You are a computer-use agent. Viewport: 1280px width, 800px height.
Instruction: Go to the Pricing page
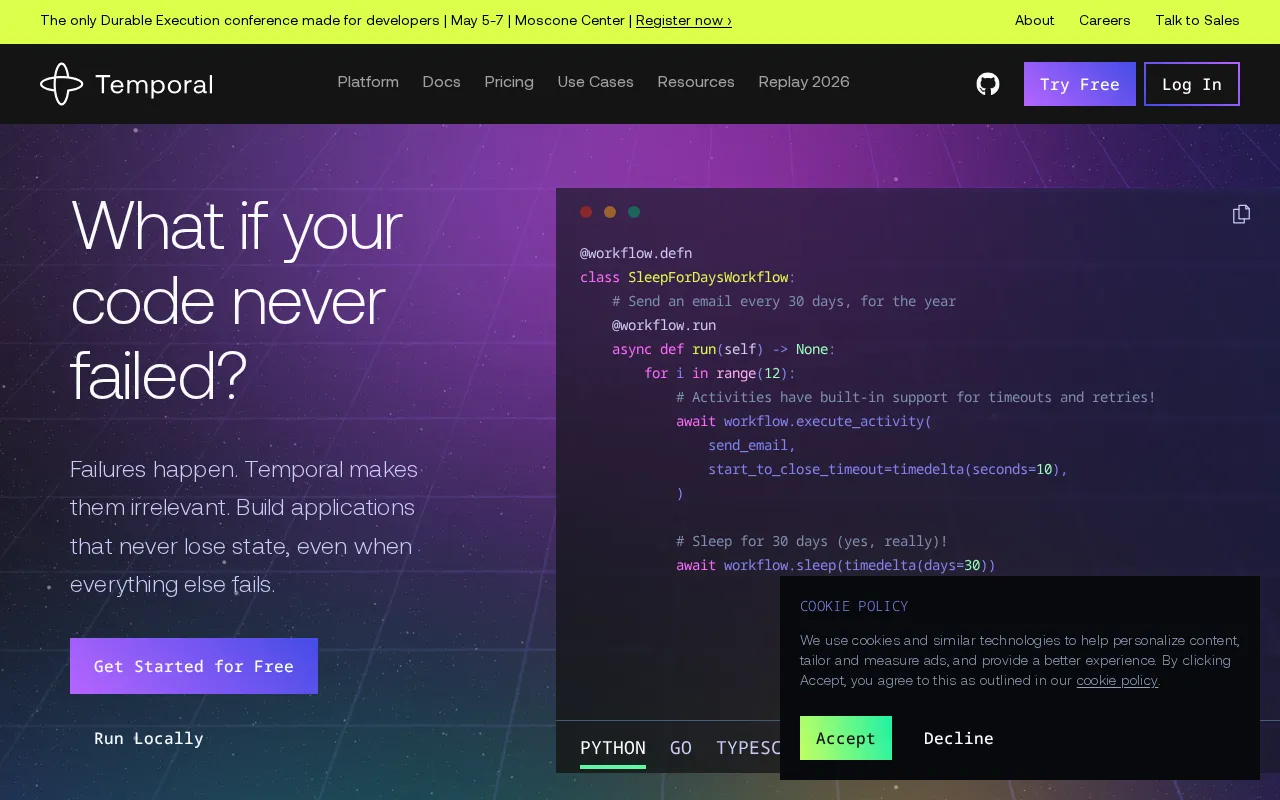[x=509, y=82]
